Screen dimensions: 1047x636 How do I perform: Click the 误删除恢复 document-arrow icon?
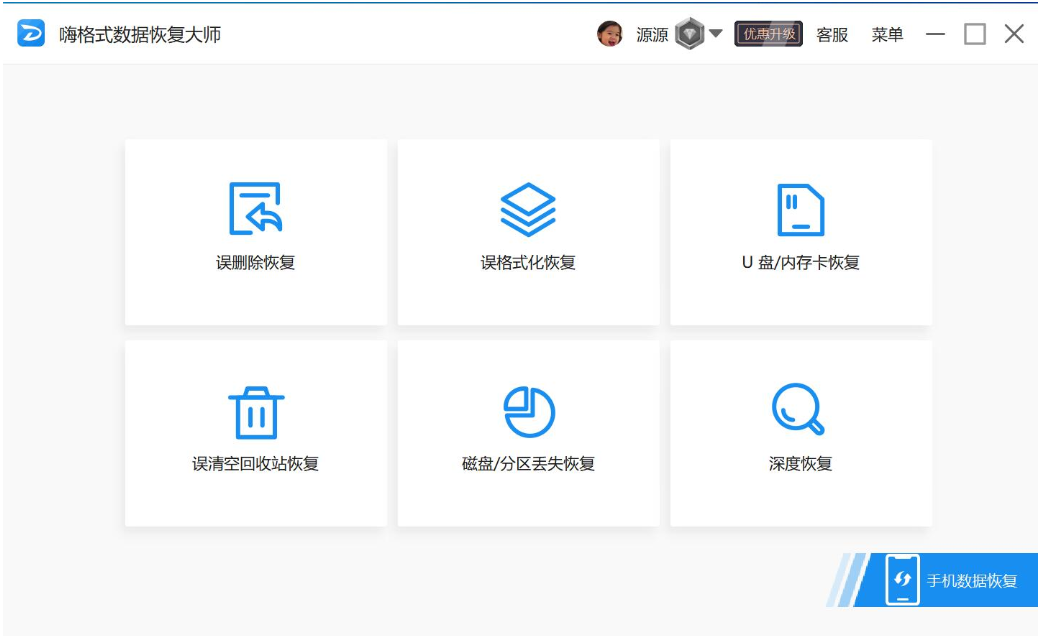point(255,209)
